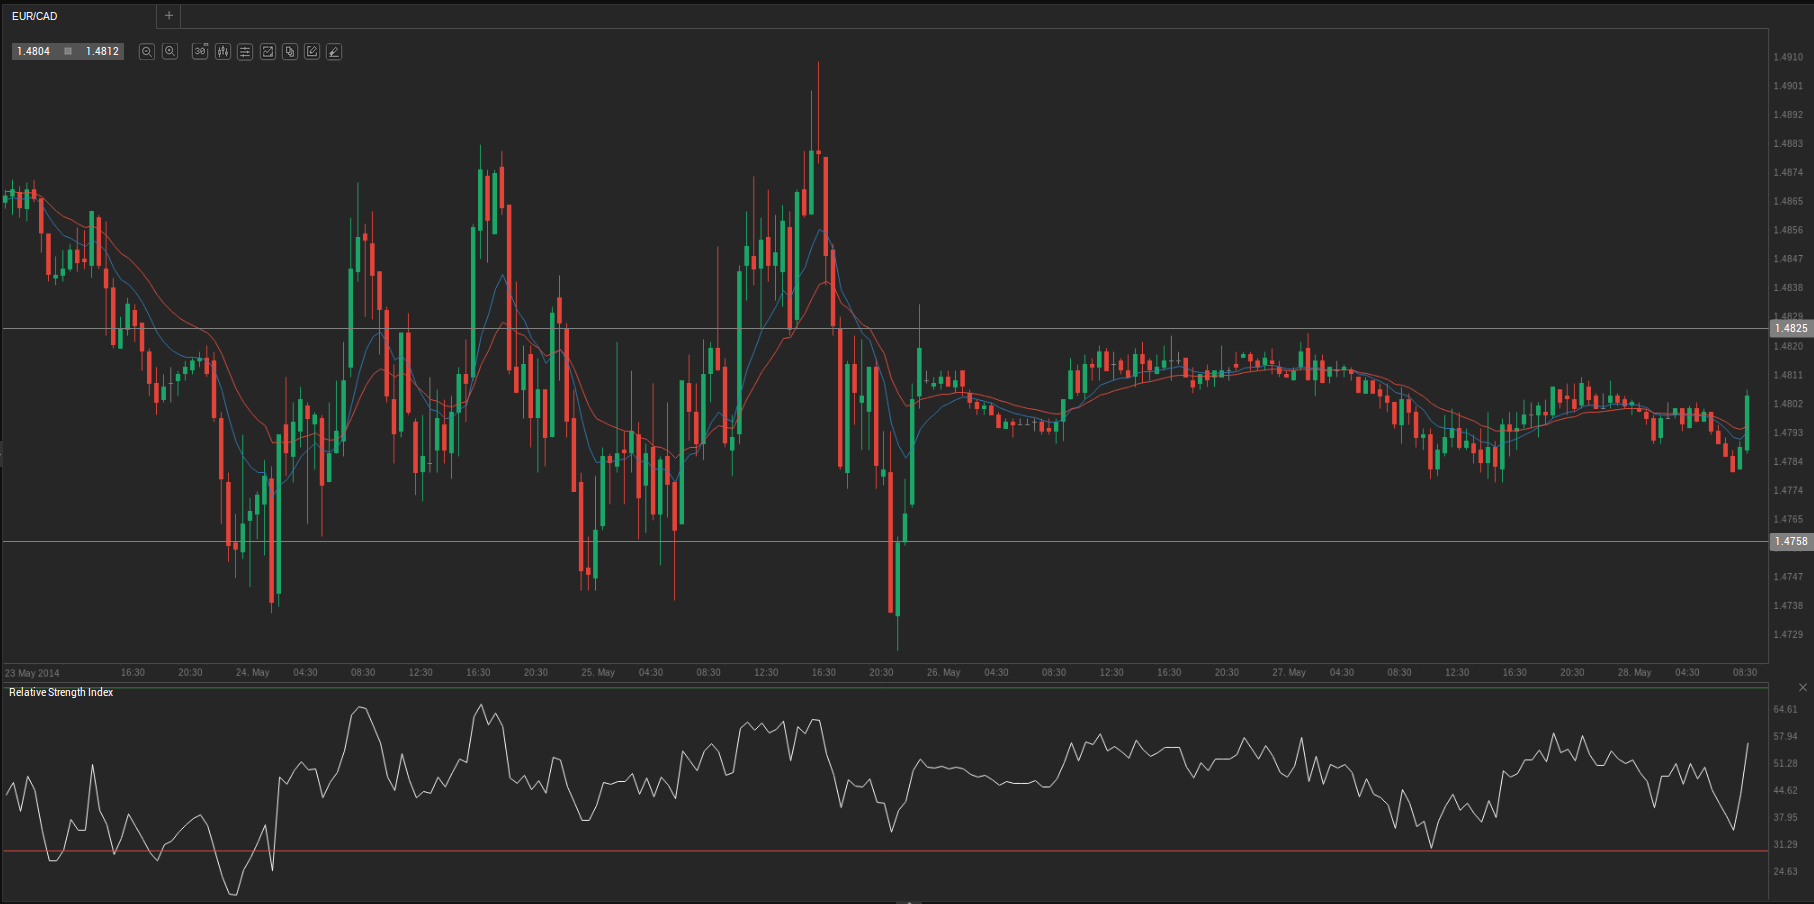
Task: Open the candlestick chart type selector
Action: [x=223, y=51]
